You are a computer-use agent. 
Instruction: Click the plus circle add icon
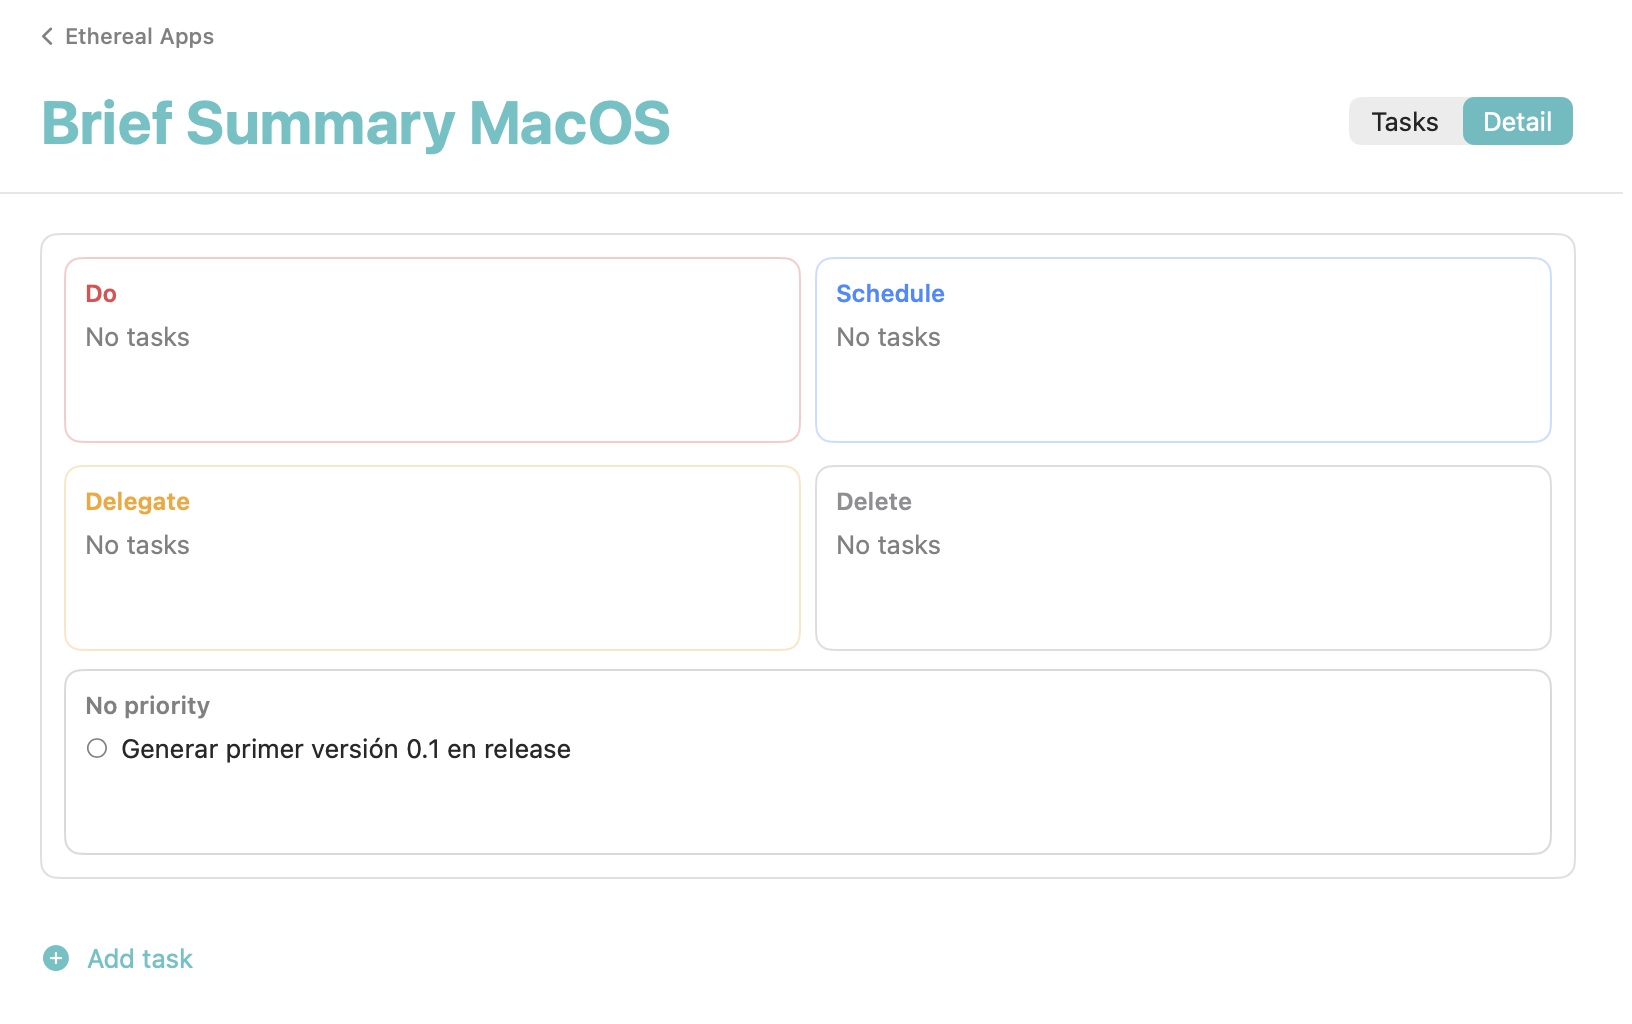[x=56, y=958]
